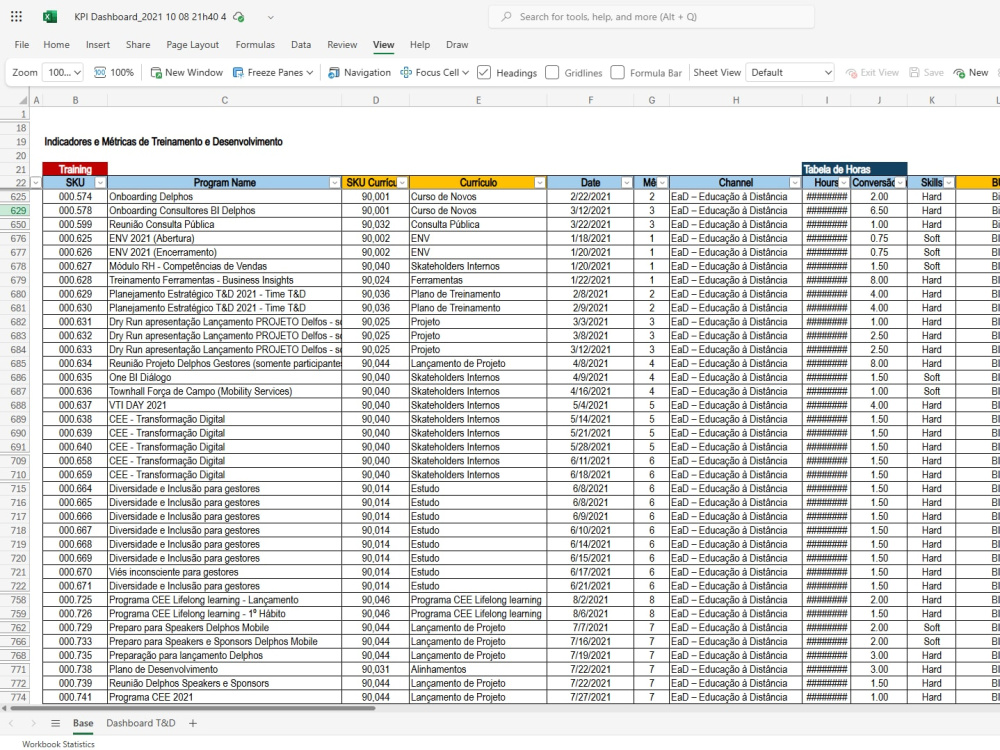Click the New sheet view button
This screenshot has height=750, width=1000.
(x=971, y=73)
